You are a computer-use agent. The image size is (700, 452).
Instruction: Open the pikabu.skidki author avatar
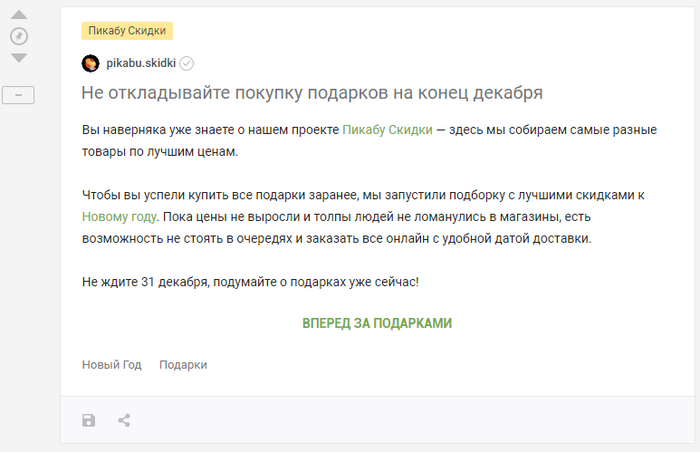click(x=91, y=63)
